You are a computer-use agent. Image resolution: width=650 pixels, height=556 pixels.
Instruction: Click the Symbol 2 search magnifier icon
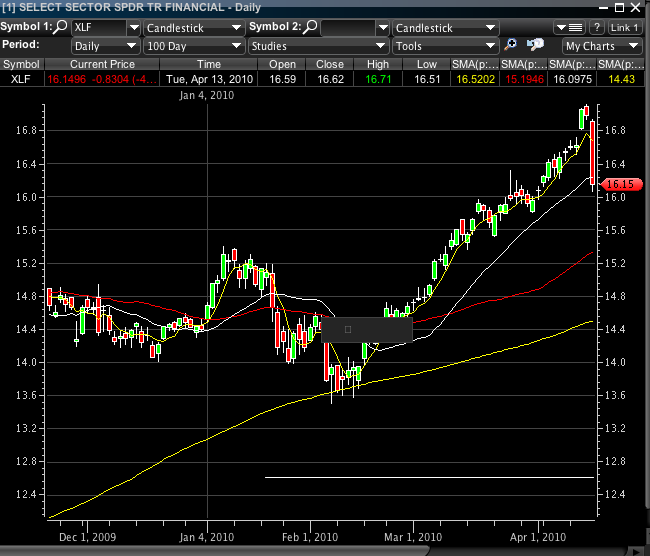pos(311,28)
